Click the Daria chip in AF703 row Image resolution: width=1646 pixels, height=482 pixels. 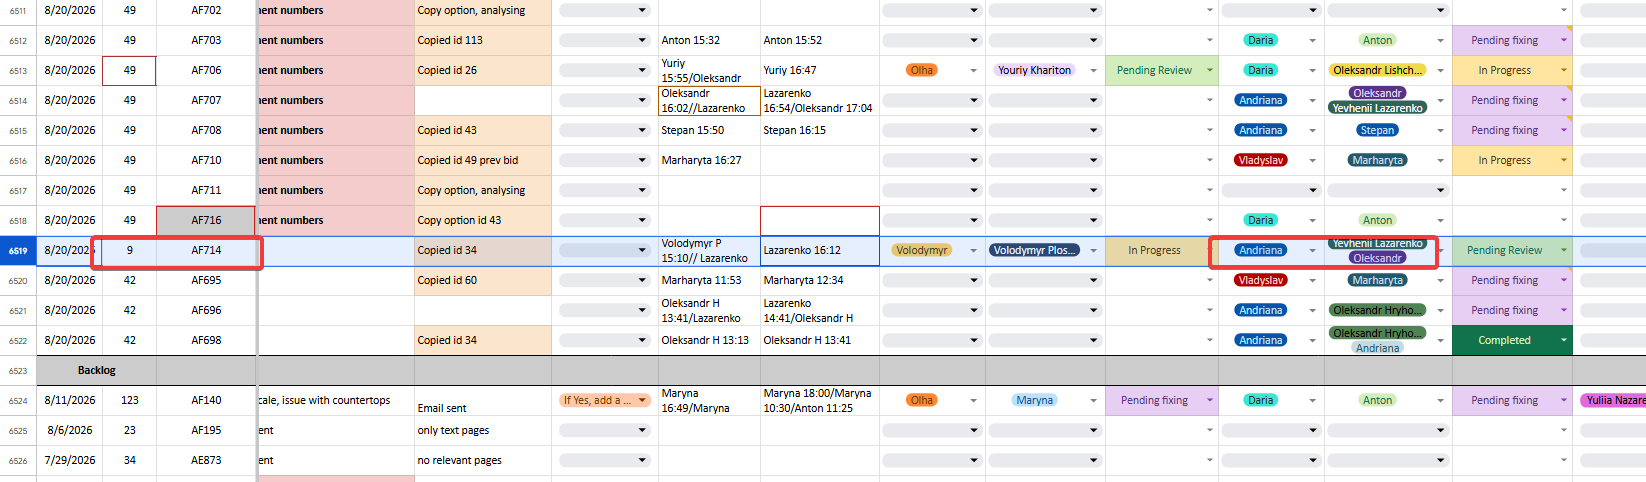click(x=1260, y=41)
